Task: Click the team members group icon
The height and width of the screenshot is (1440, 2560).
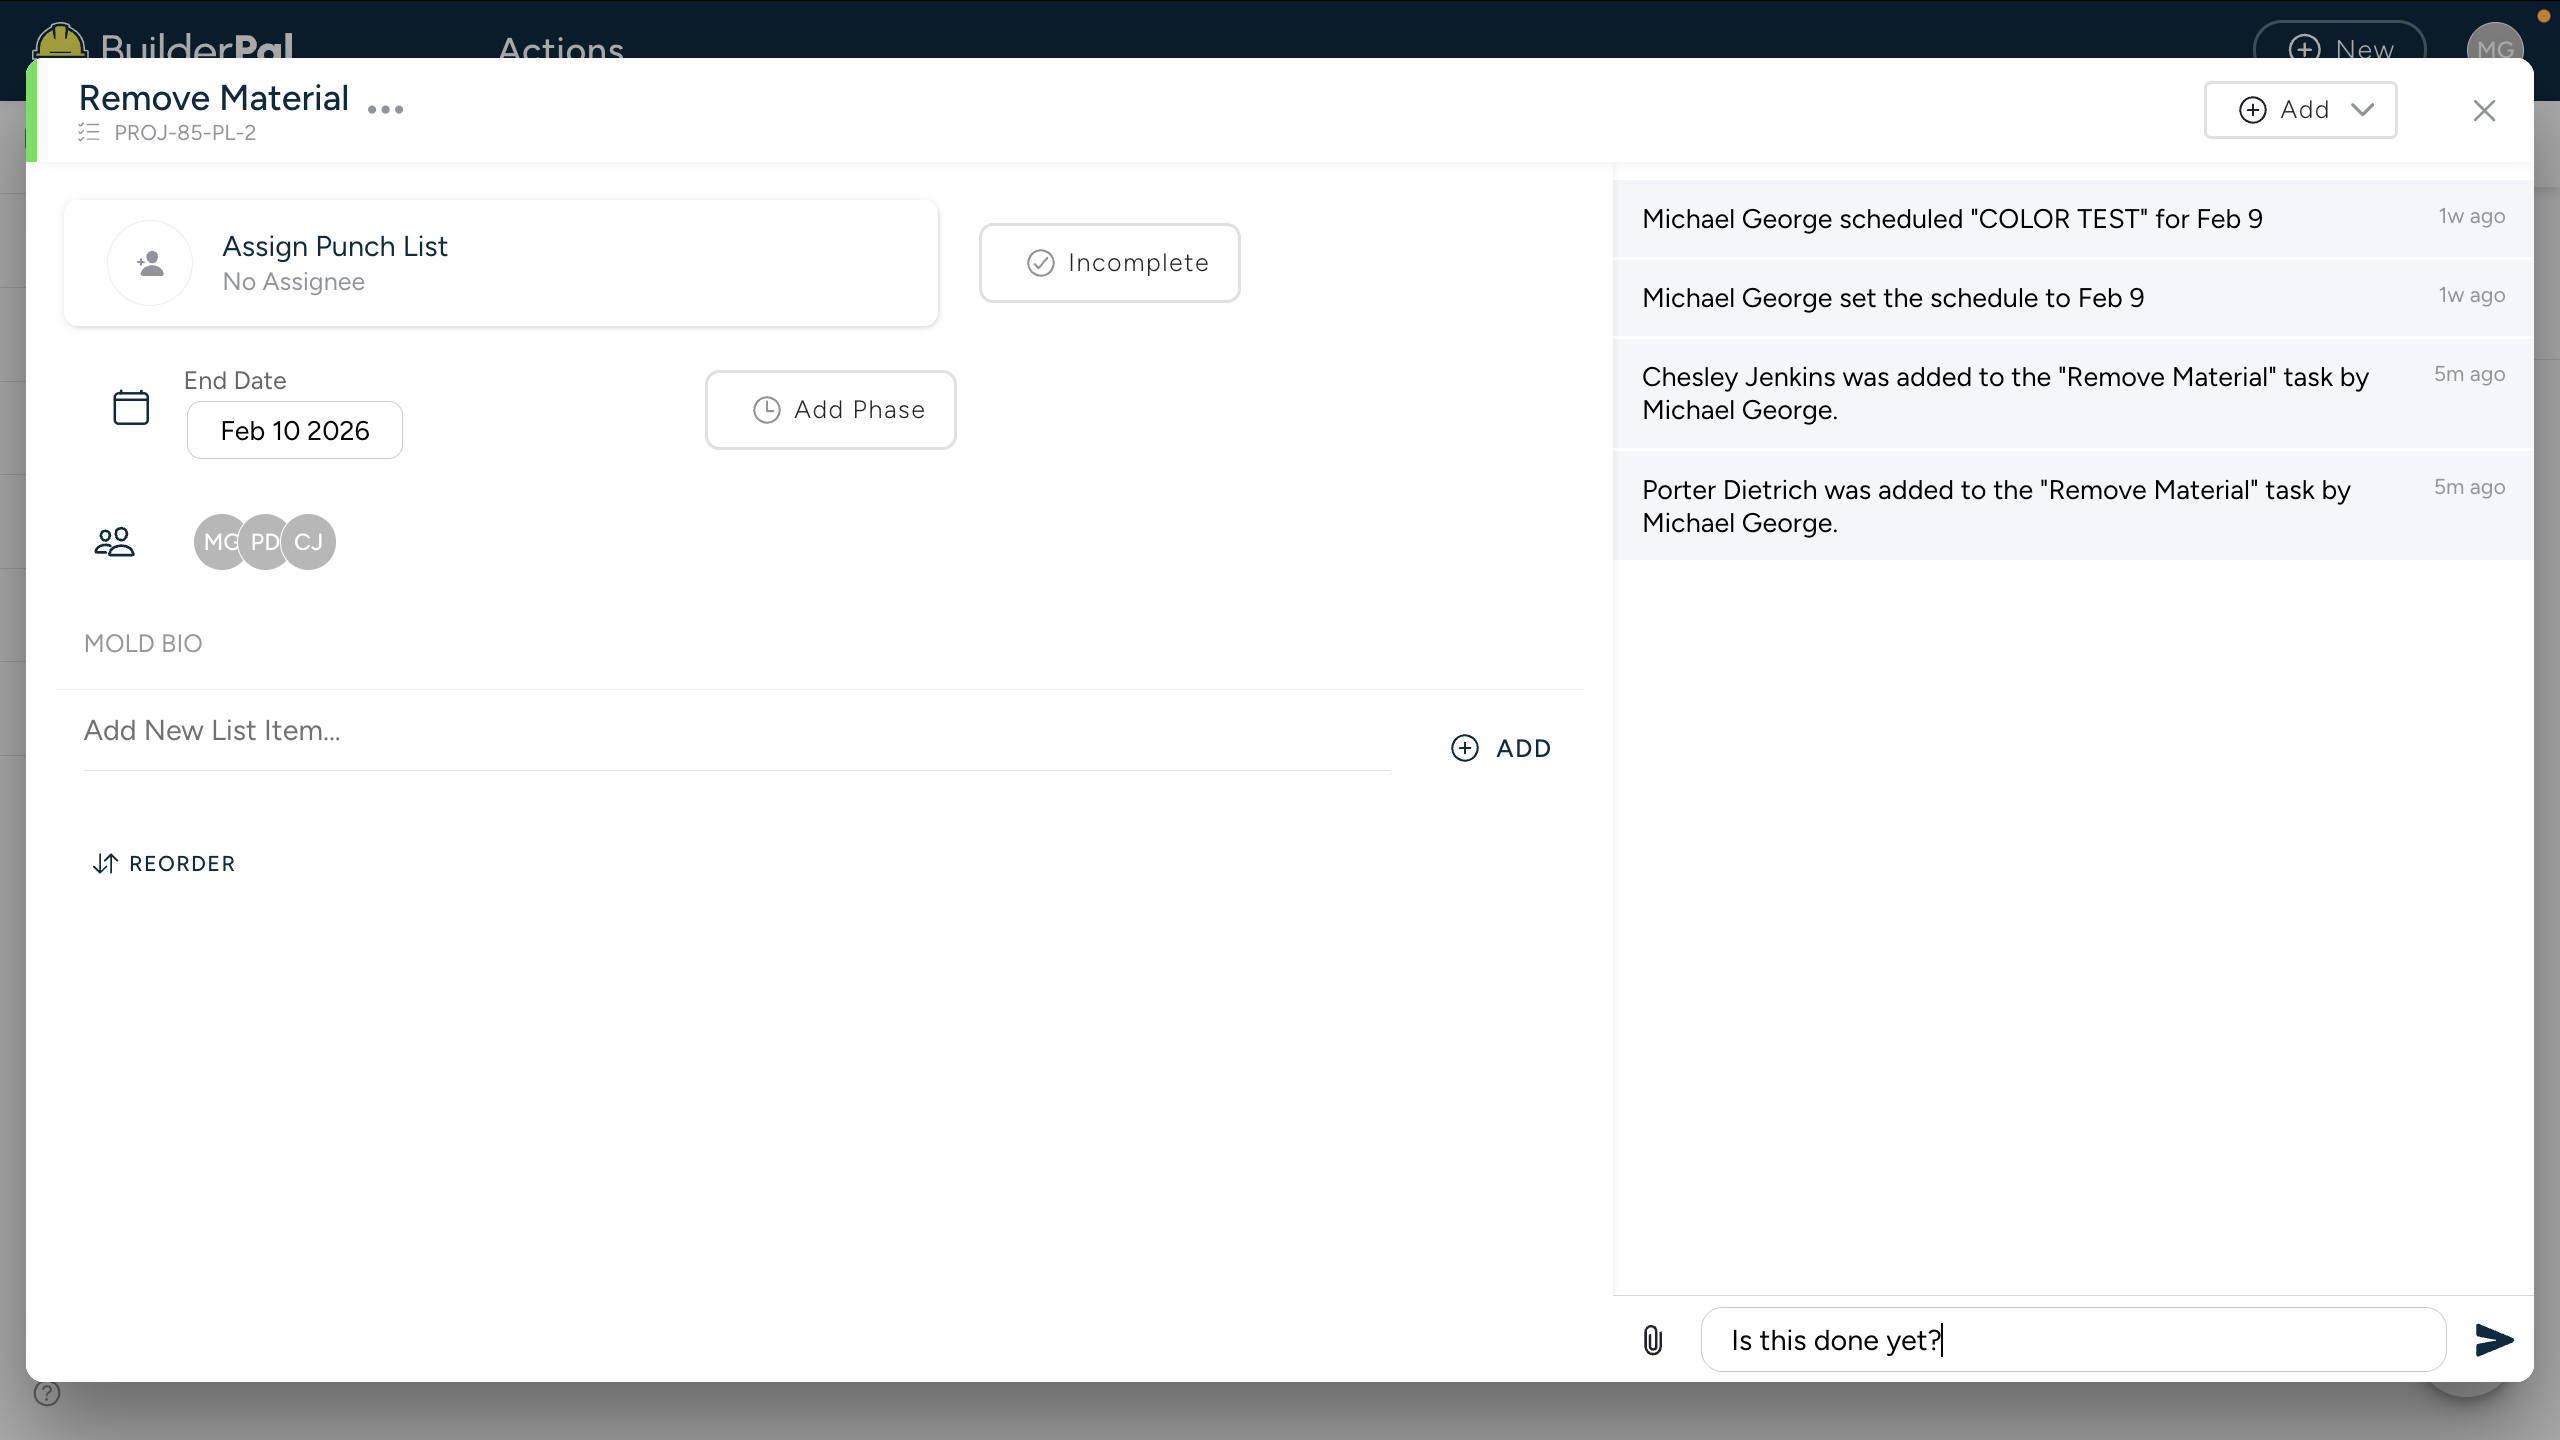Action: coord(114,542)
